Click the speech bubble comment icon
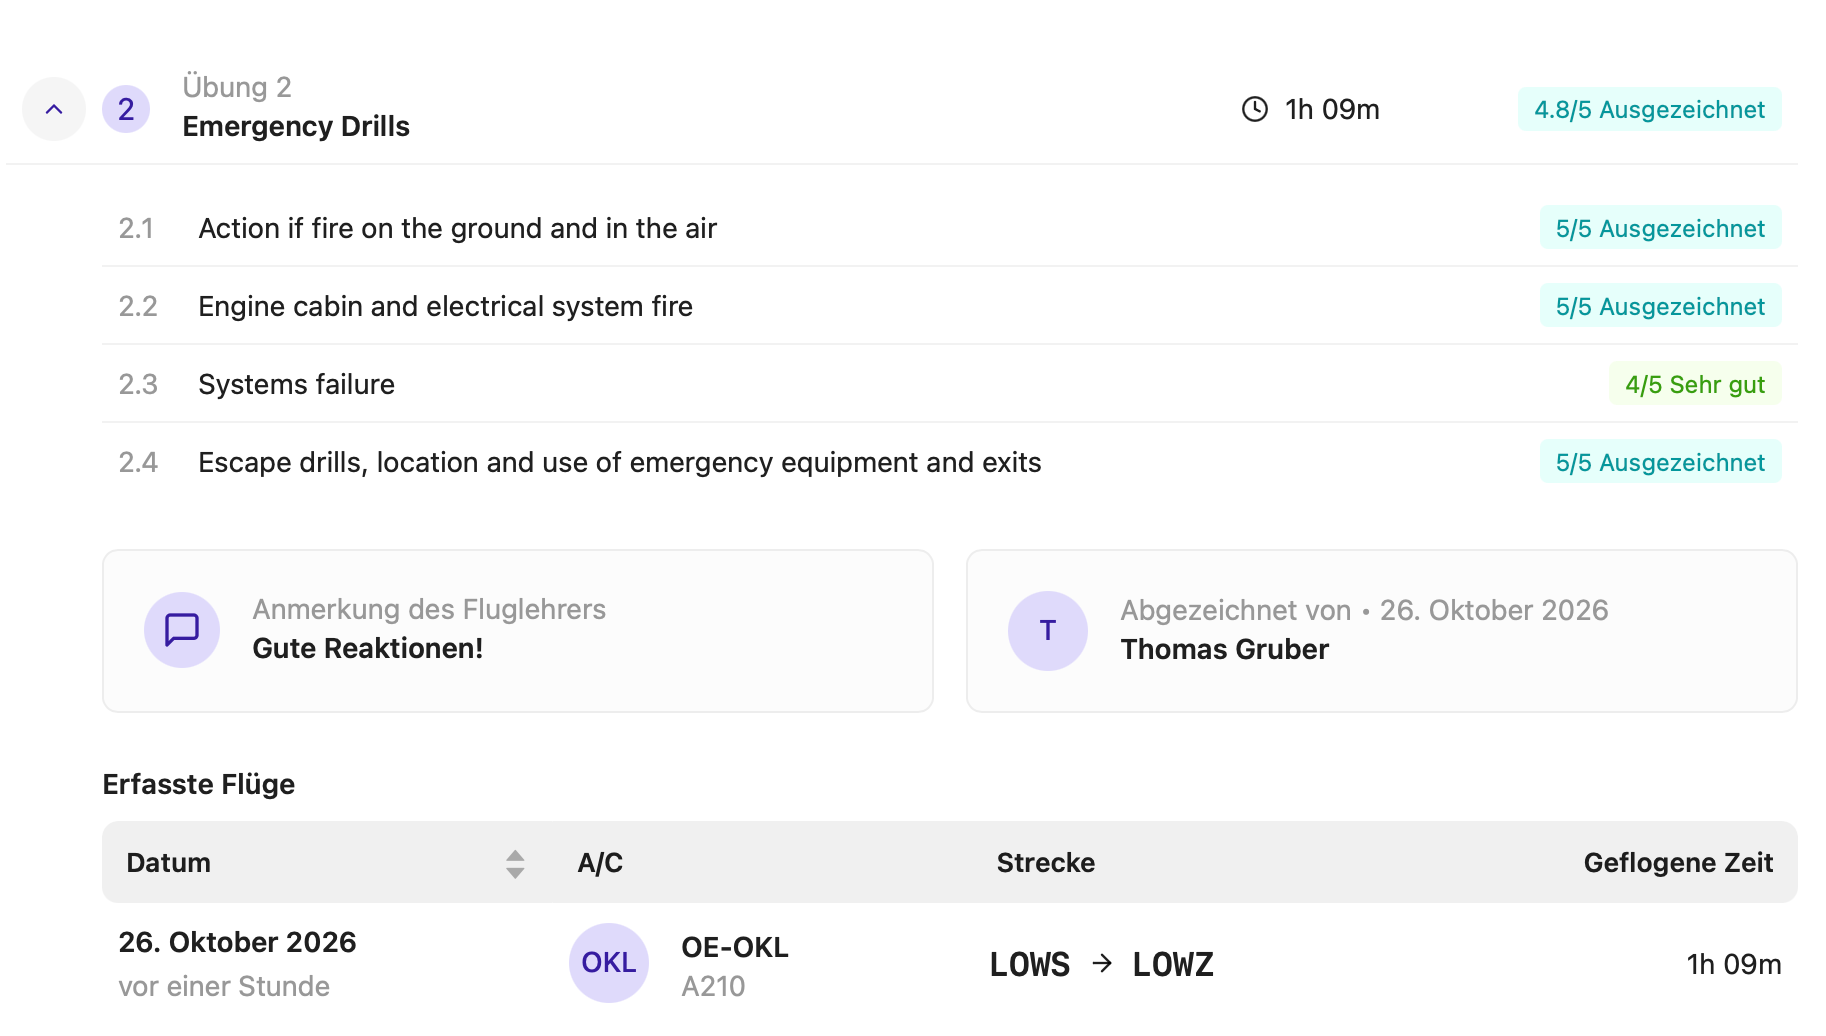This screenshot has width=1826, height=1036. click(182, 630)
